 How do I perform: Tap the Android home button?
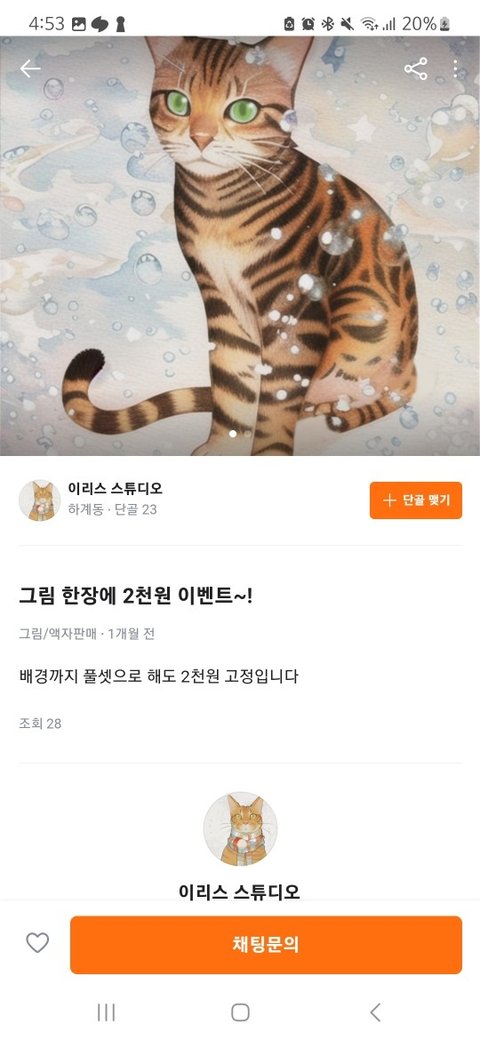tap(240, 1012)
